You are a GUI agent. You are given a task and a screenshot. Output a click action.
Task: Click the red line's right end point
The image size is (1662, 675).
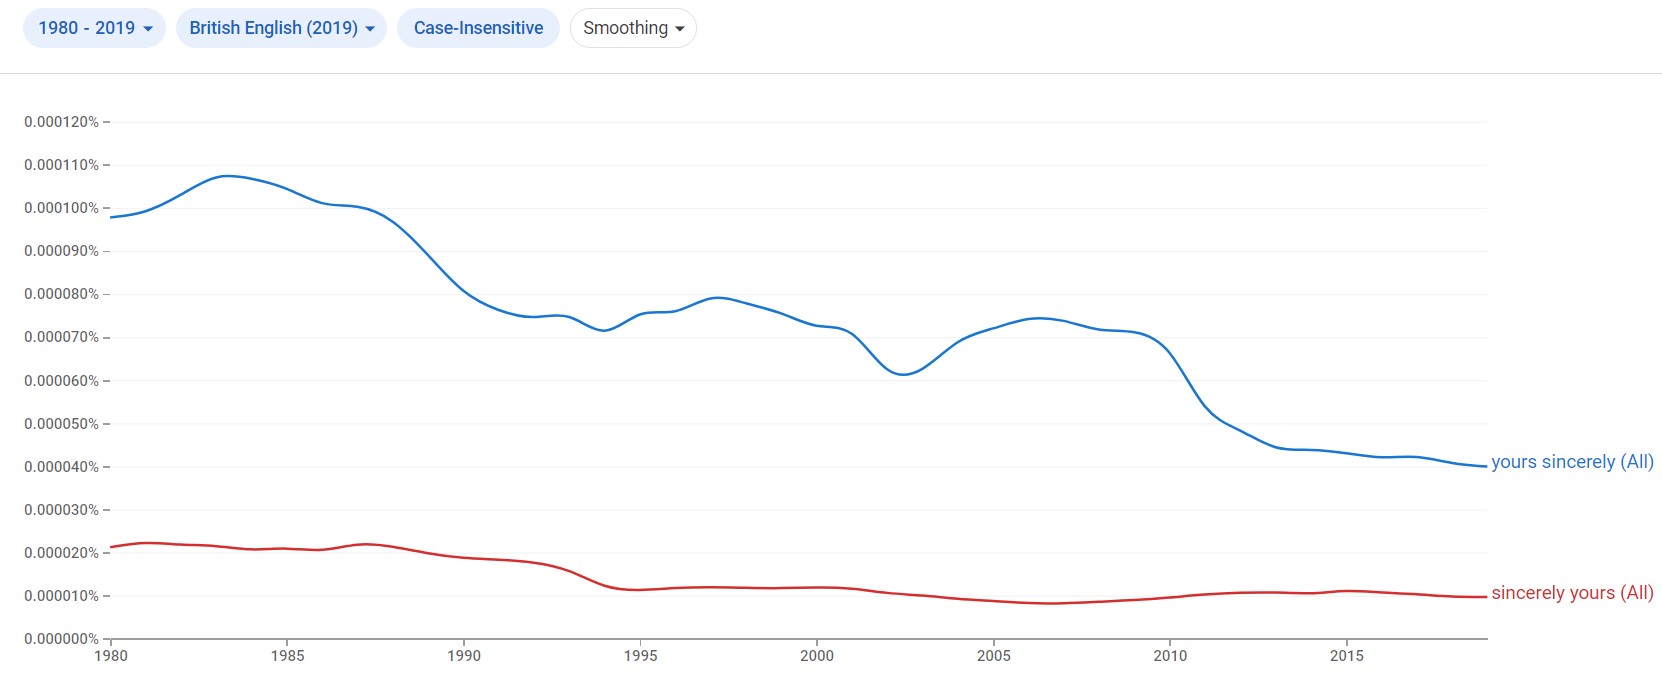pos(1486,597)
